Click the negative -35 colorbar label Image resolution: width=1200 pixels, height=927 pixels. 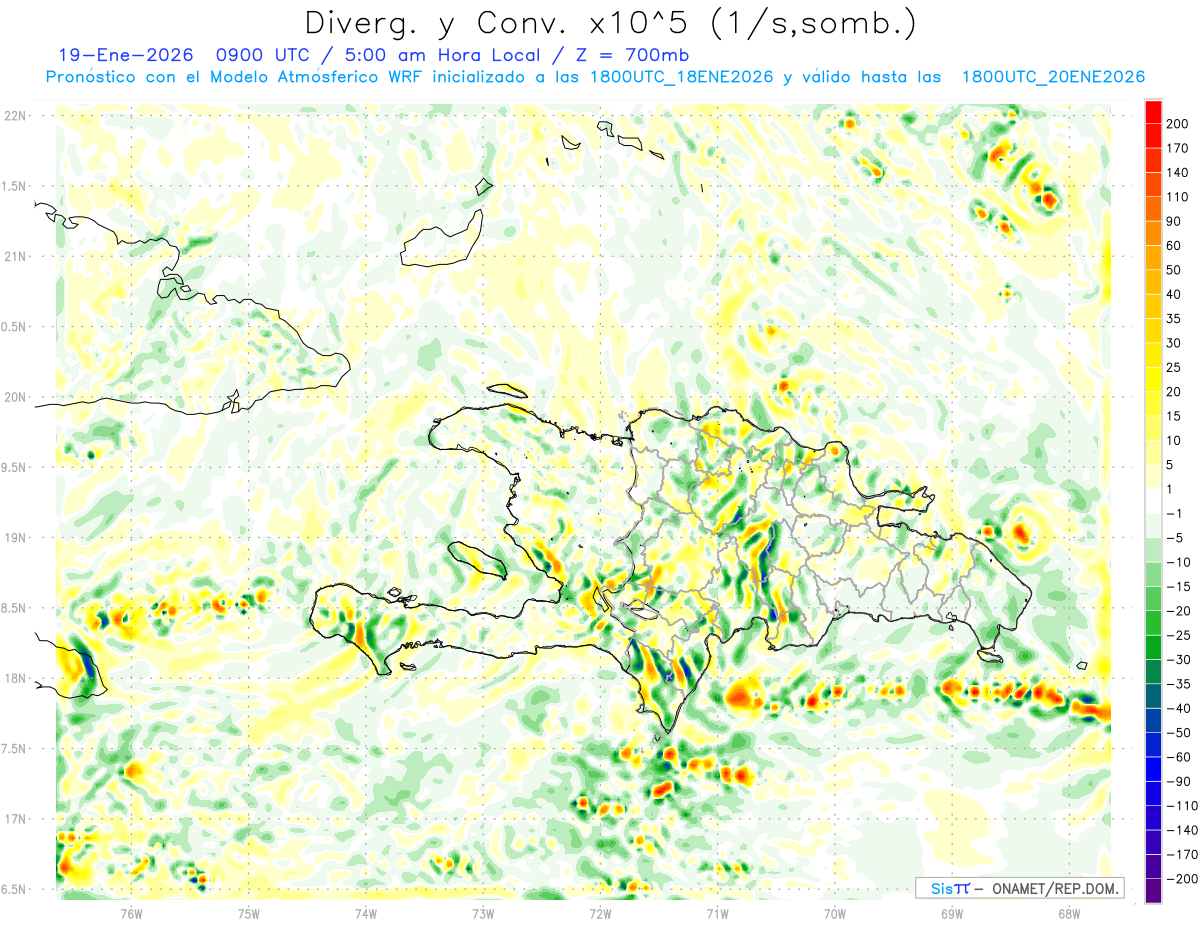coord(1181,684)
